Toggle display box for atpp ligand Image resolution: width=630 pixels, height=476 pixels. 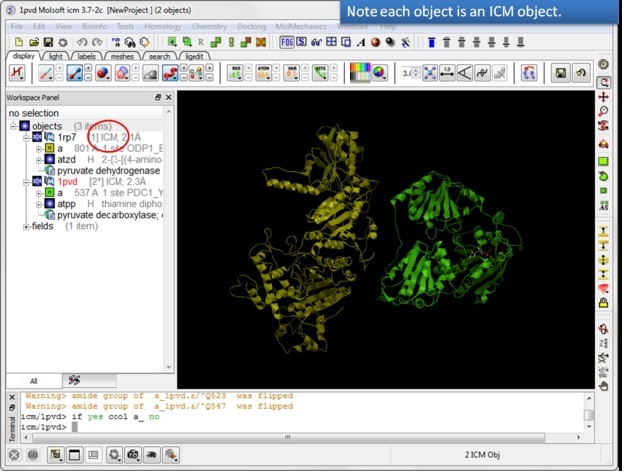(x=48, y=203)
